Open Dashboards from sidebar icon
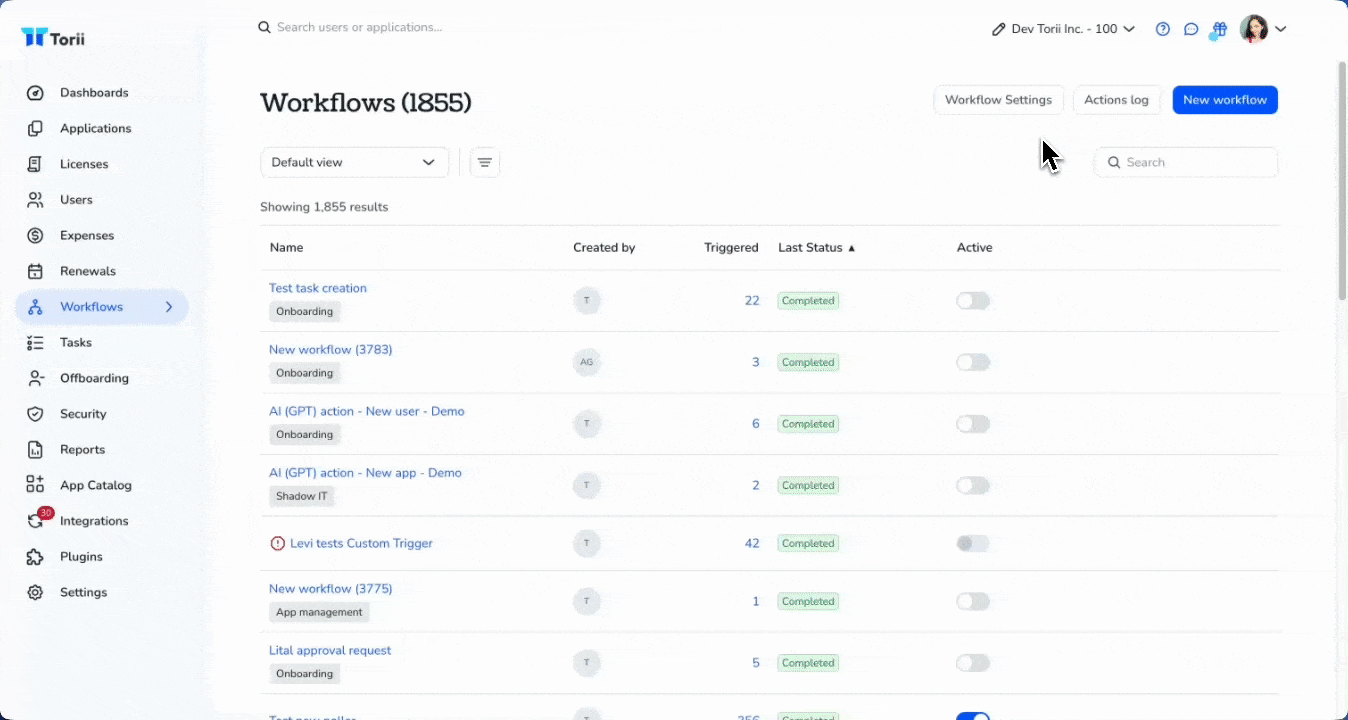Viewport: 1348px width, 720px height. (x=35, y=93)
